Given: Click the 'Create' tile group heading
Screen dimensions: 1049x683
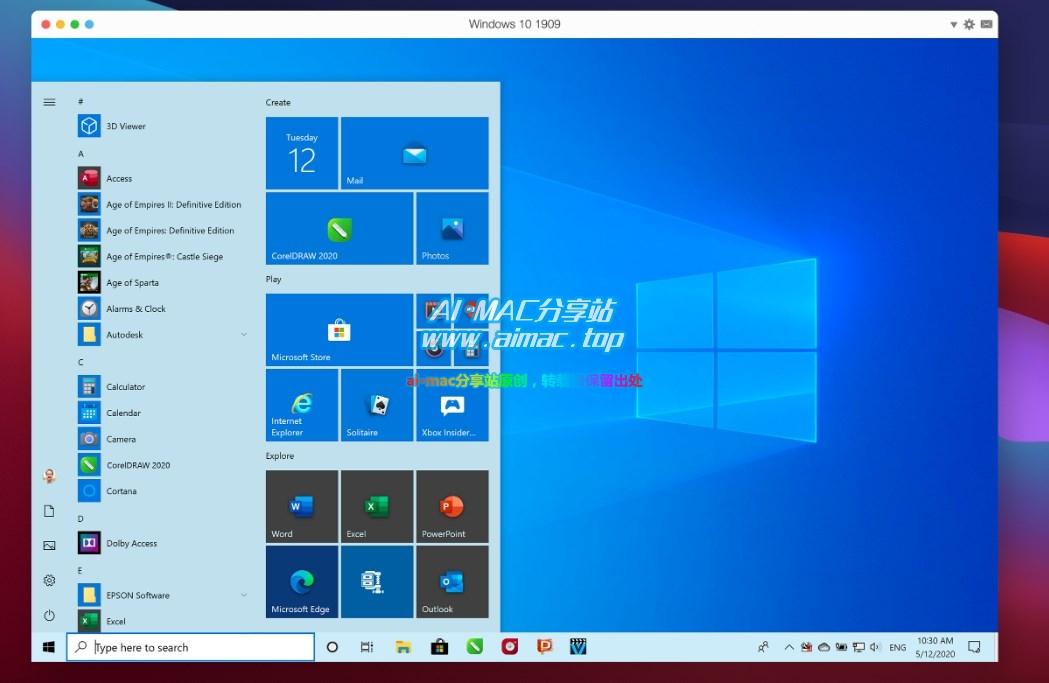Looking at the screenshot, I should pyautogui.click(x=278, y=102).
